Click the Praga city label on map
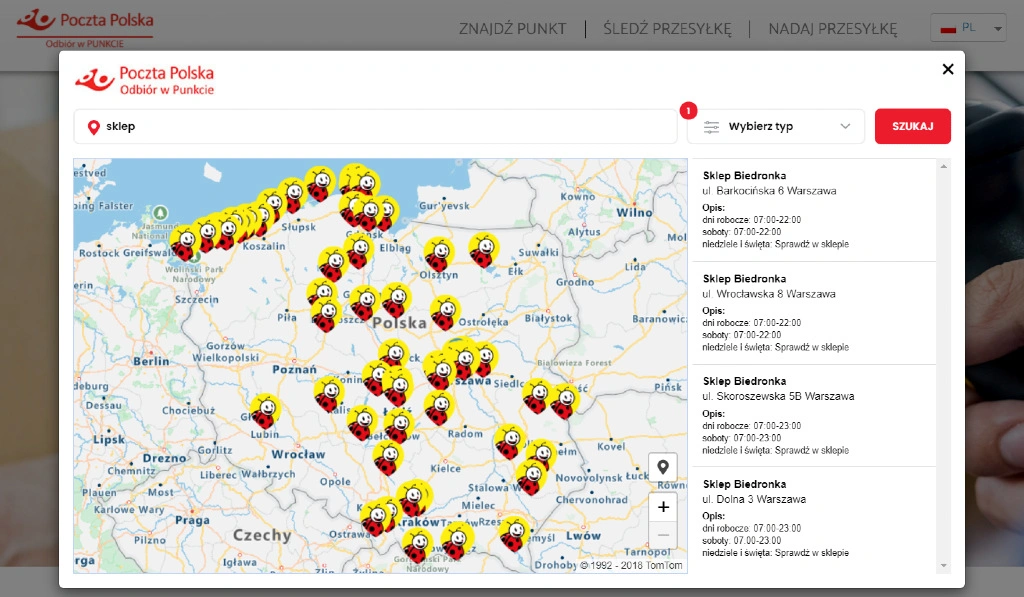Image resolution: width=1024 pixels, height=597 pixels. [x=193, y=521]
